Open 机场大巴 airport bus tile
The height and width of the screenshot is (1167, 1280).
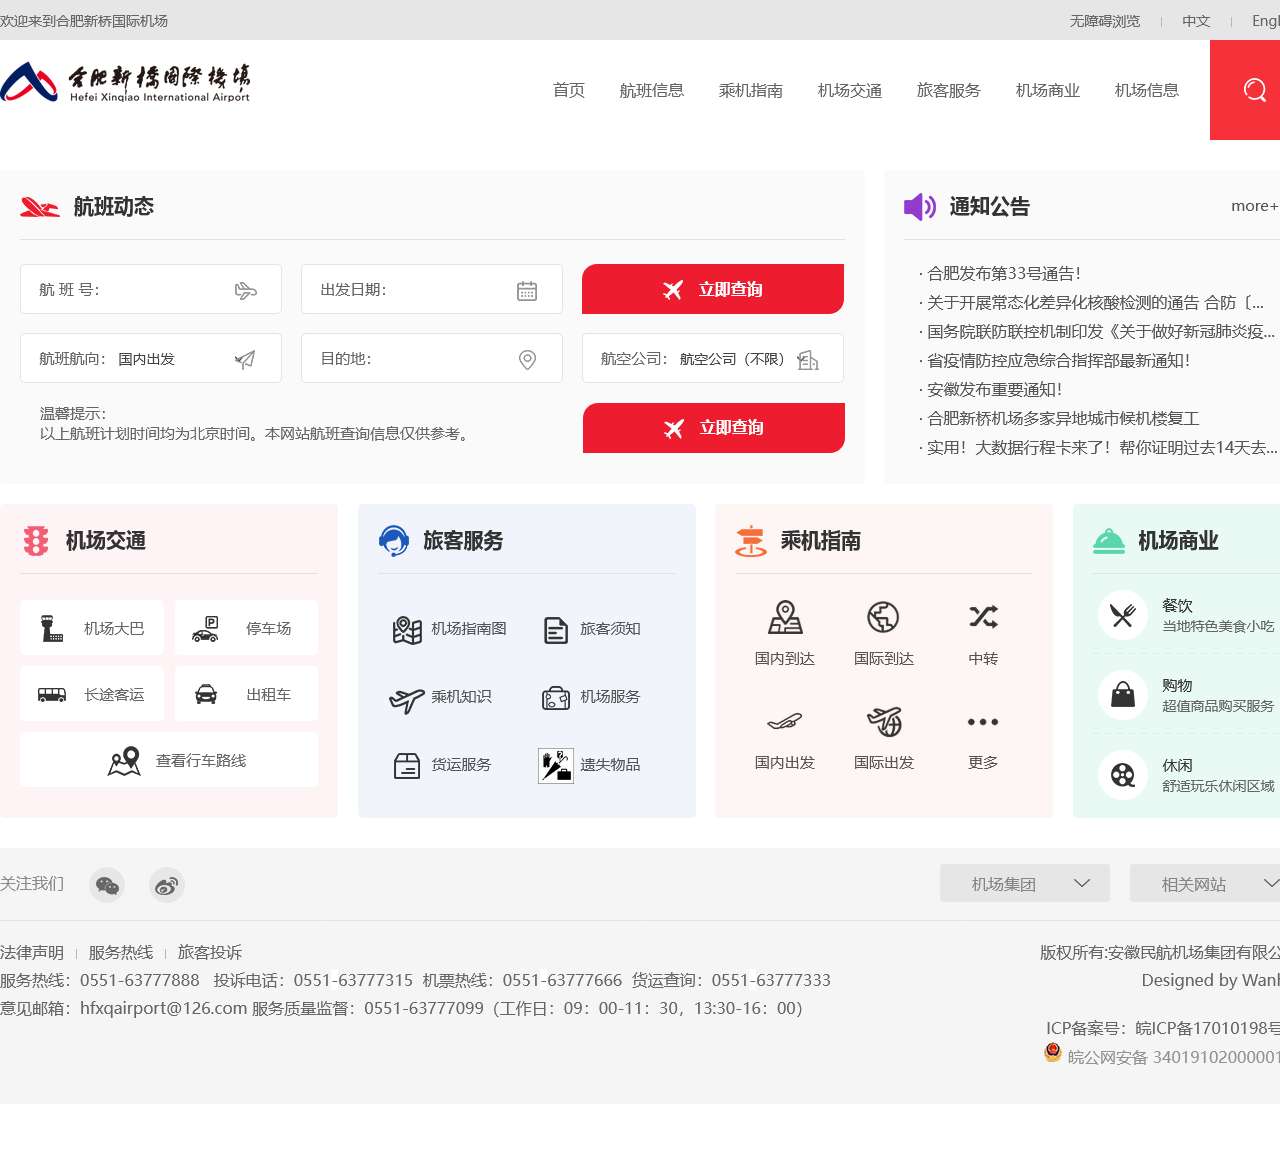click(x=92, y=628)
